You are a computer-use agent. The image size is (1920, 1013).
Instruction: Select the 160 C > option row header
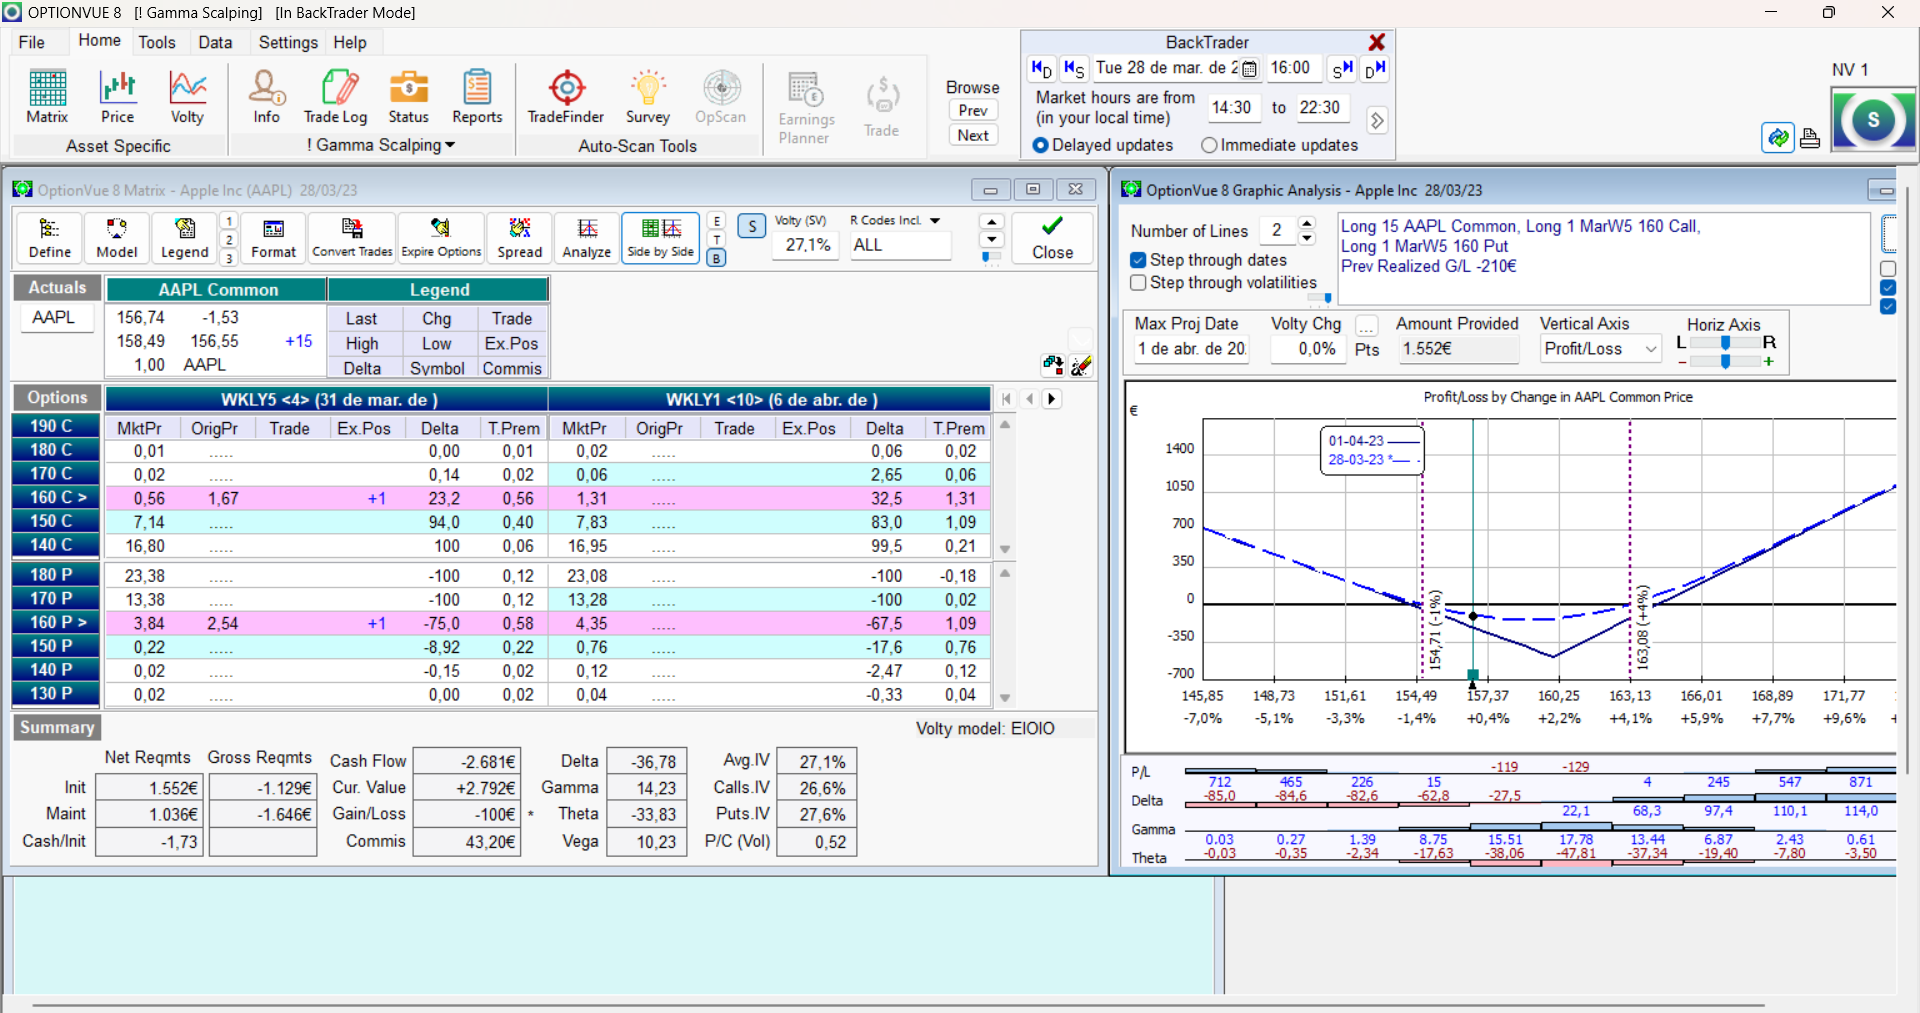56,497
